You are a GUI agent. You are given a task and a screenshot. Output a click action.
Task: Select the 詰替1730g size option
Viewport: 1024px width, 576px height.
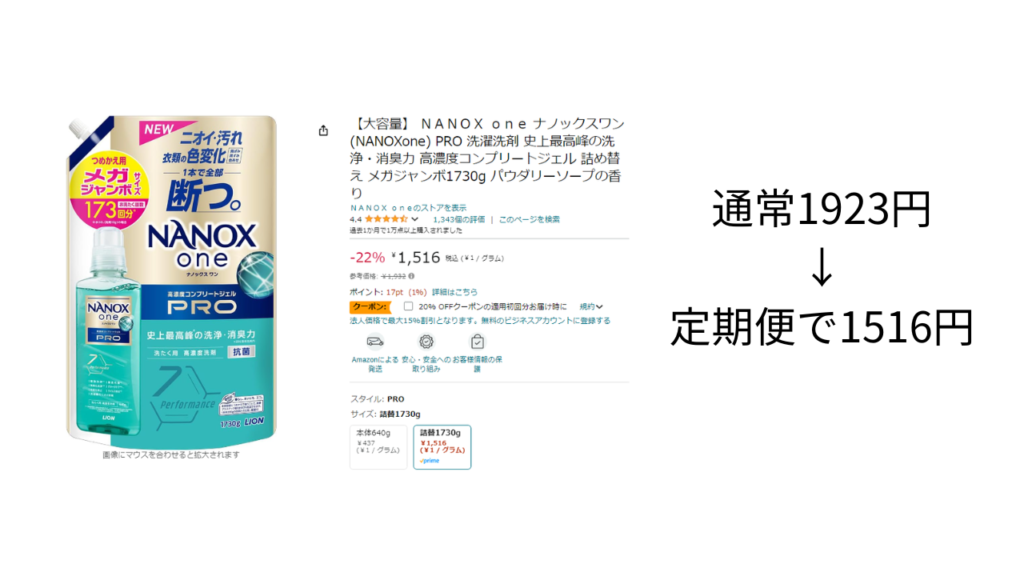click(x=442, y=447)
